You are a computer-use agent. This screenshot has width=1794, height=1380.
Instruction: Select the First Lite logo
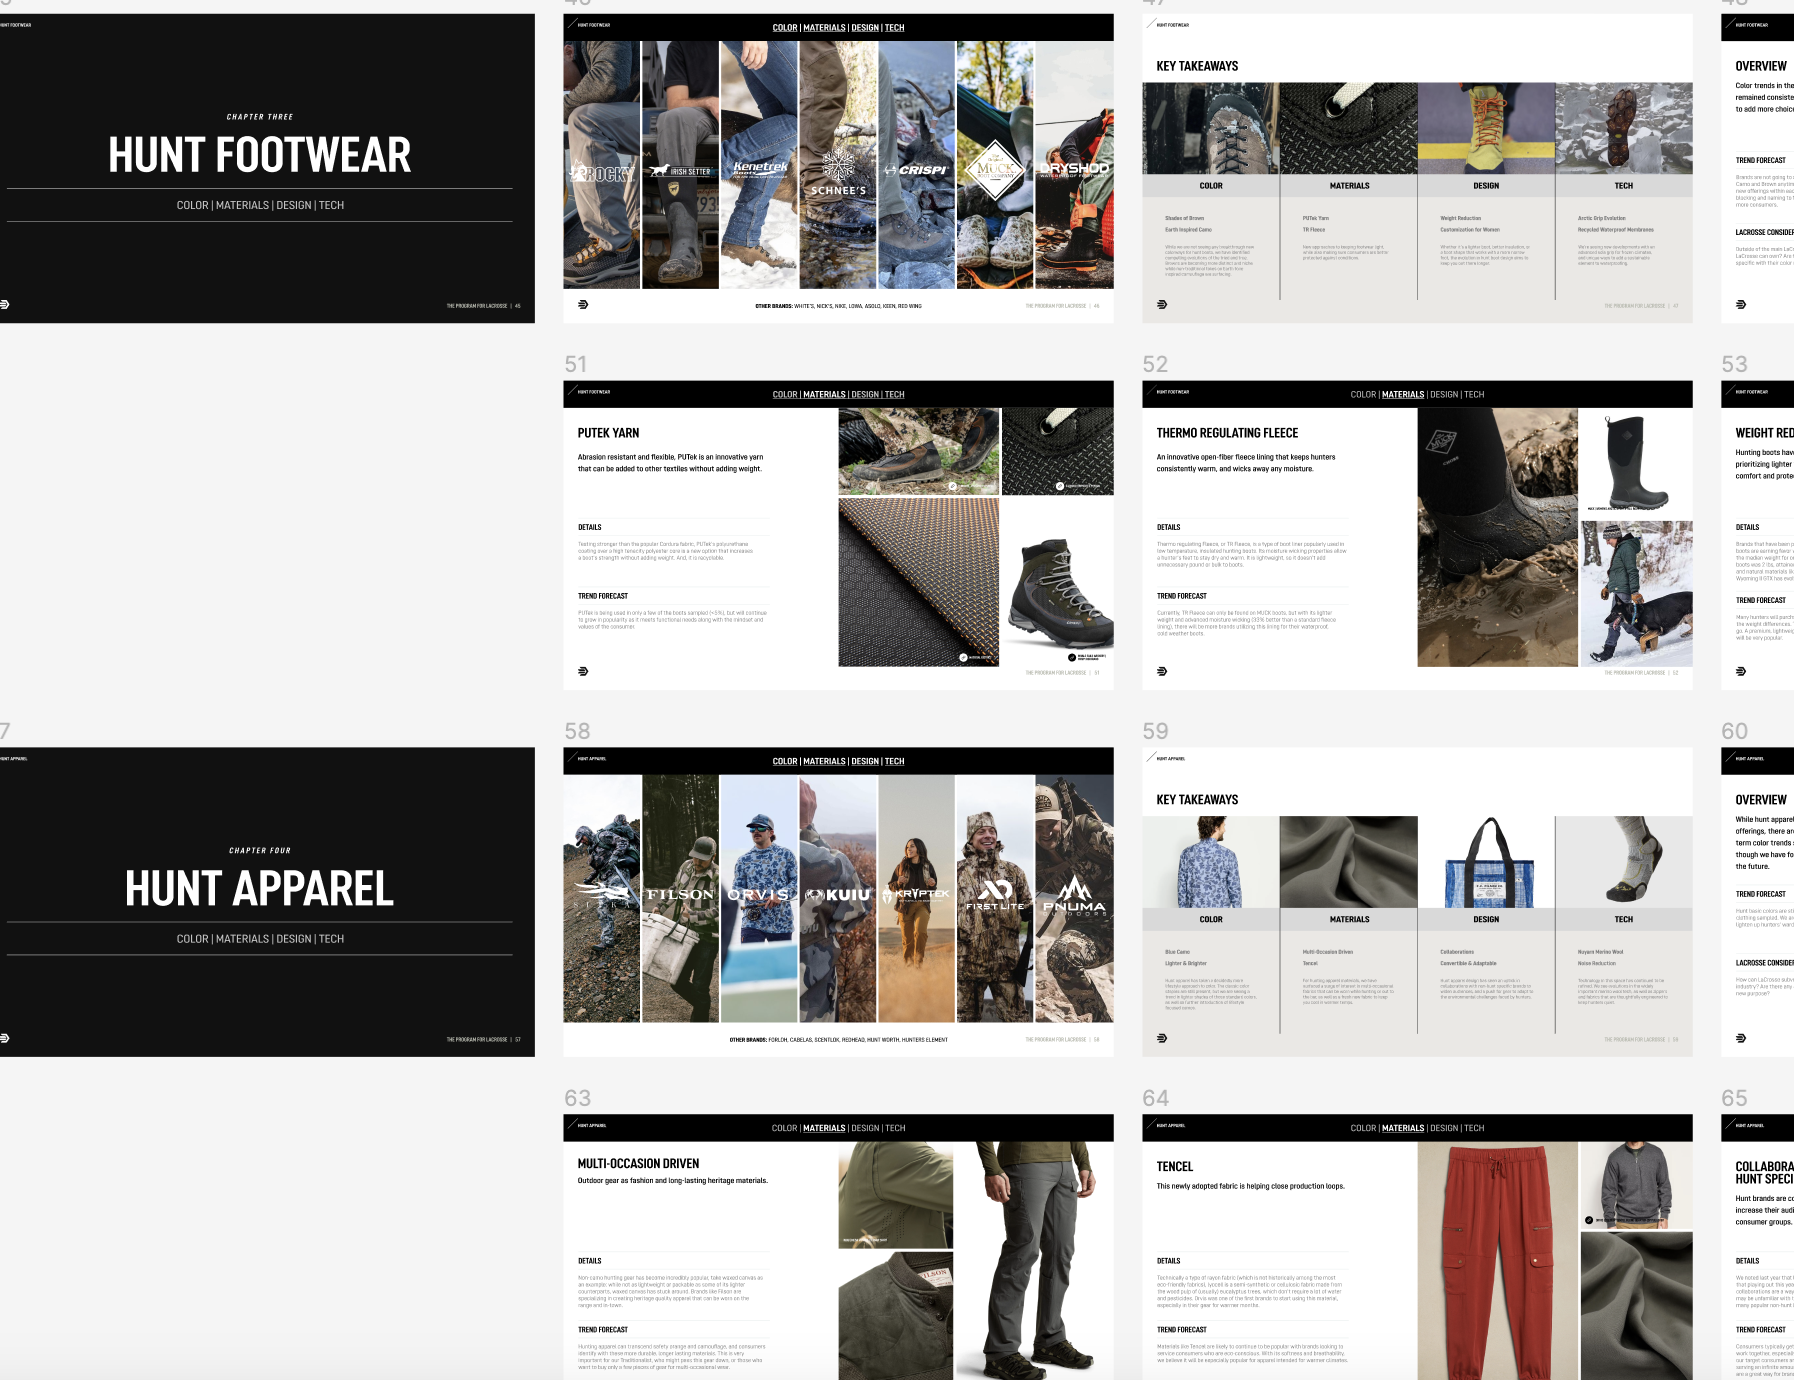[x=995, y=895]
